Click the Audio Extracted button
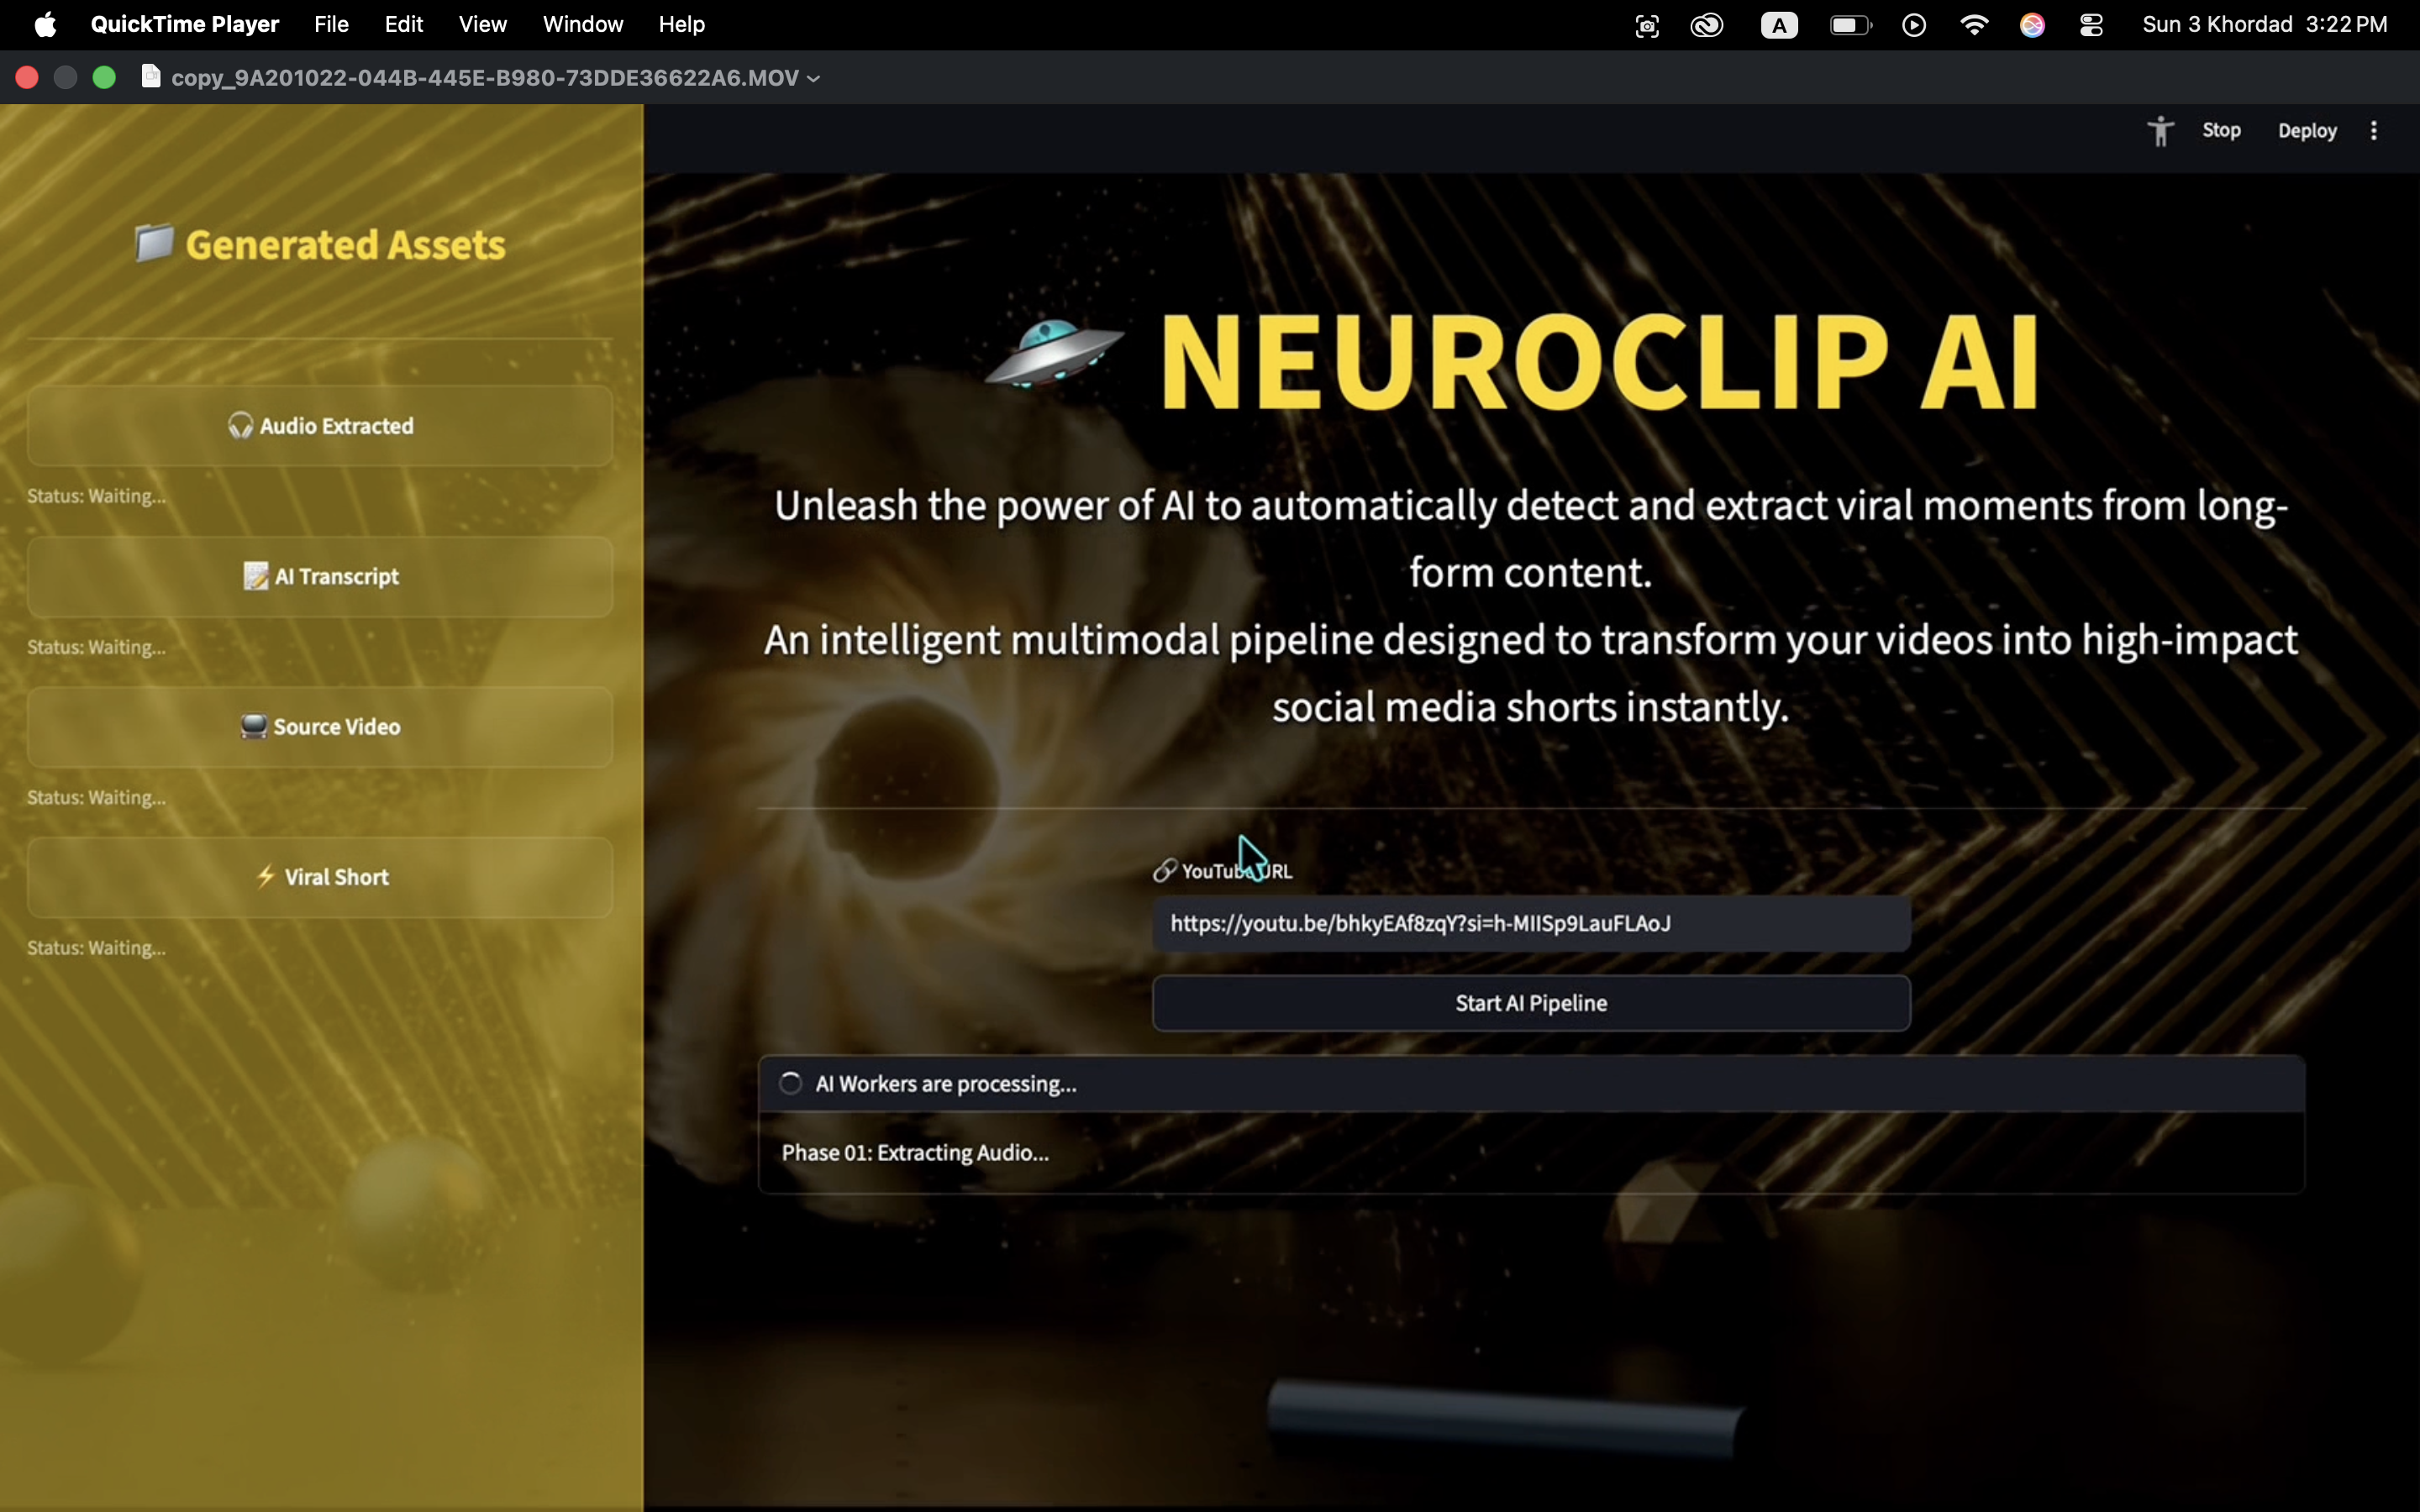 (320, 426)
